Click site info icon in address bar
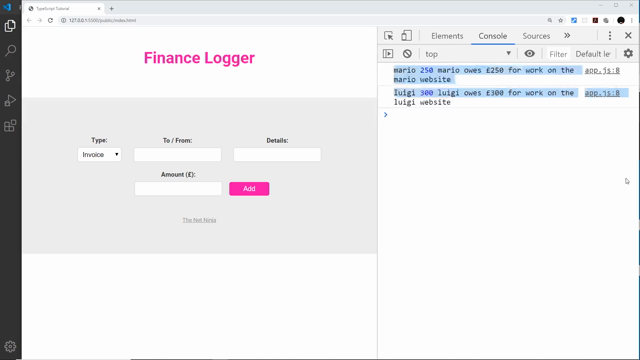Viewport: 640px width, 360px height. click(x=64, y=20)
